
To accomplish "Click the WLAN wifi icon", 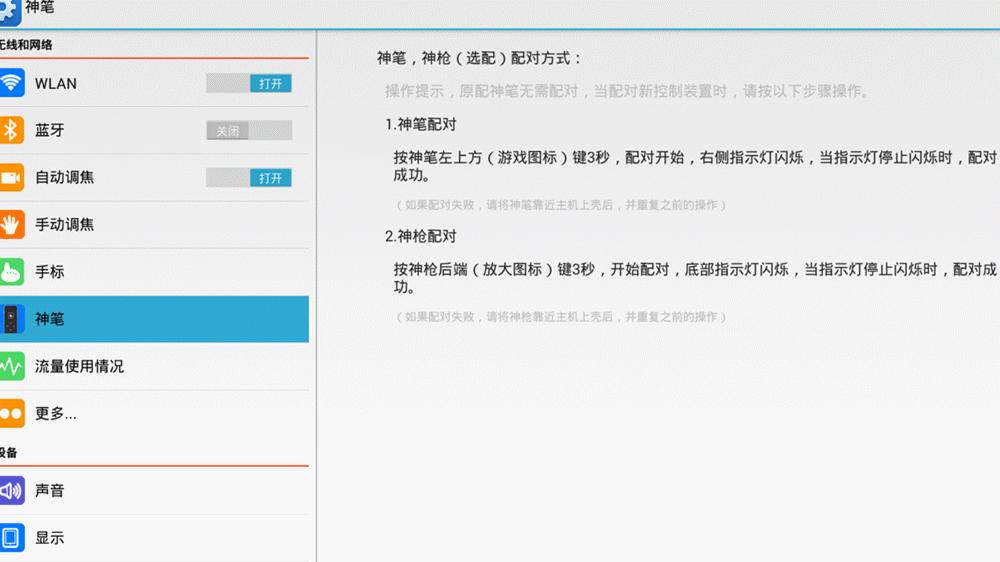I will click(x=11, y=83).
